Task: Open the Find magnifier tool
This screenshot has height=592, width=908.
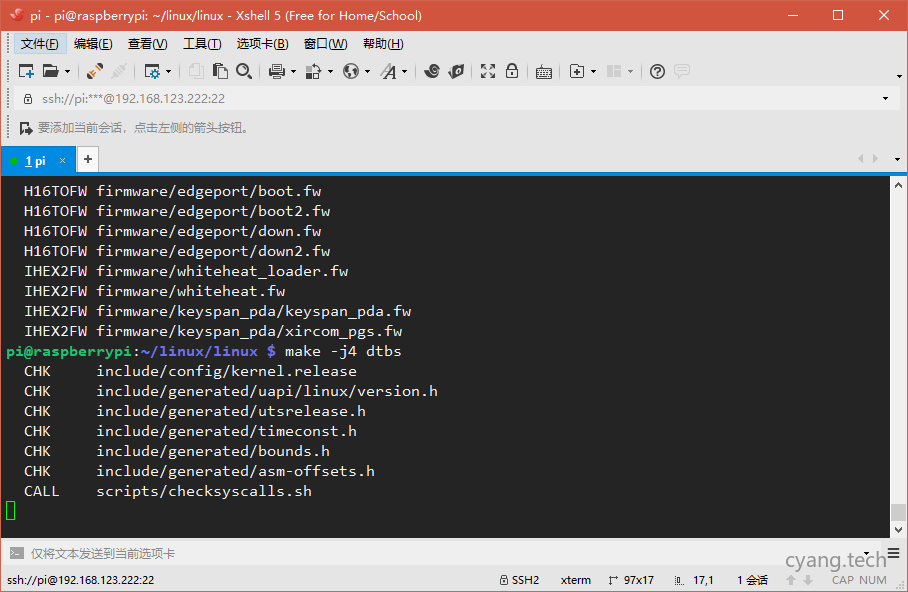Action: coord(244,71)
